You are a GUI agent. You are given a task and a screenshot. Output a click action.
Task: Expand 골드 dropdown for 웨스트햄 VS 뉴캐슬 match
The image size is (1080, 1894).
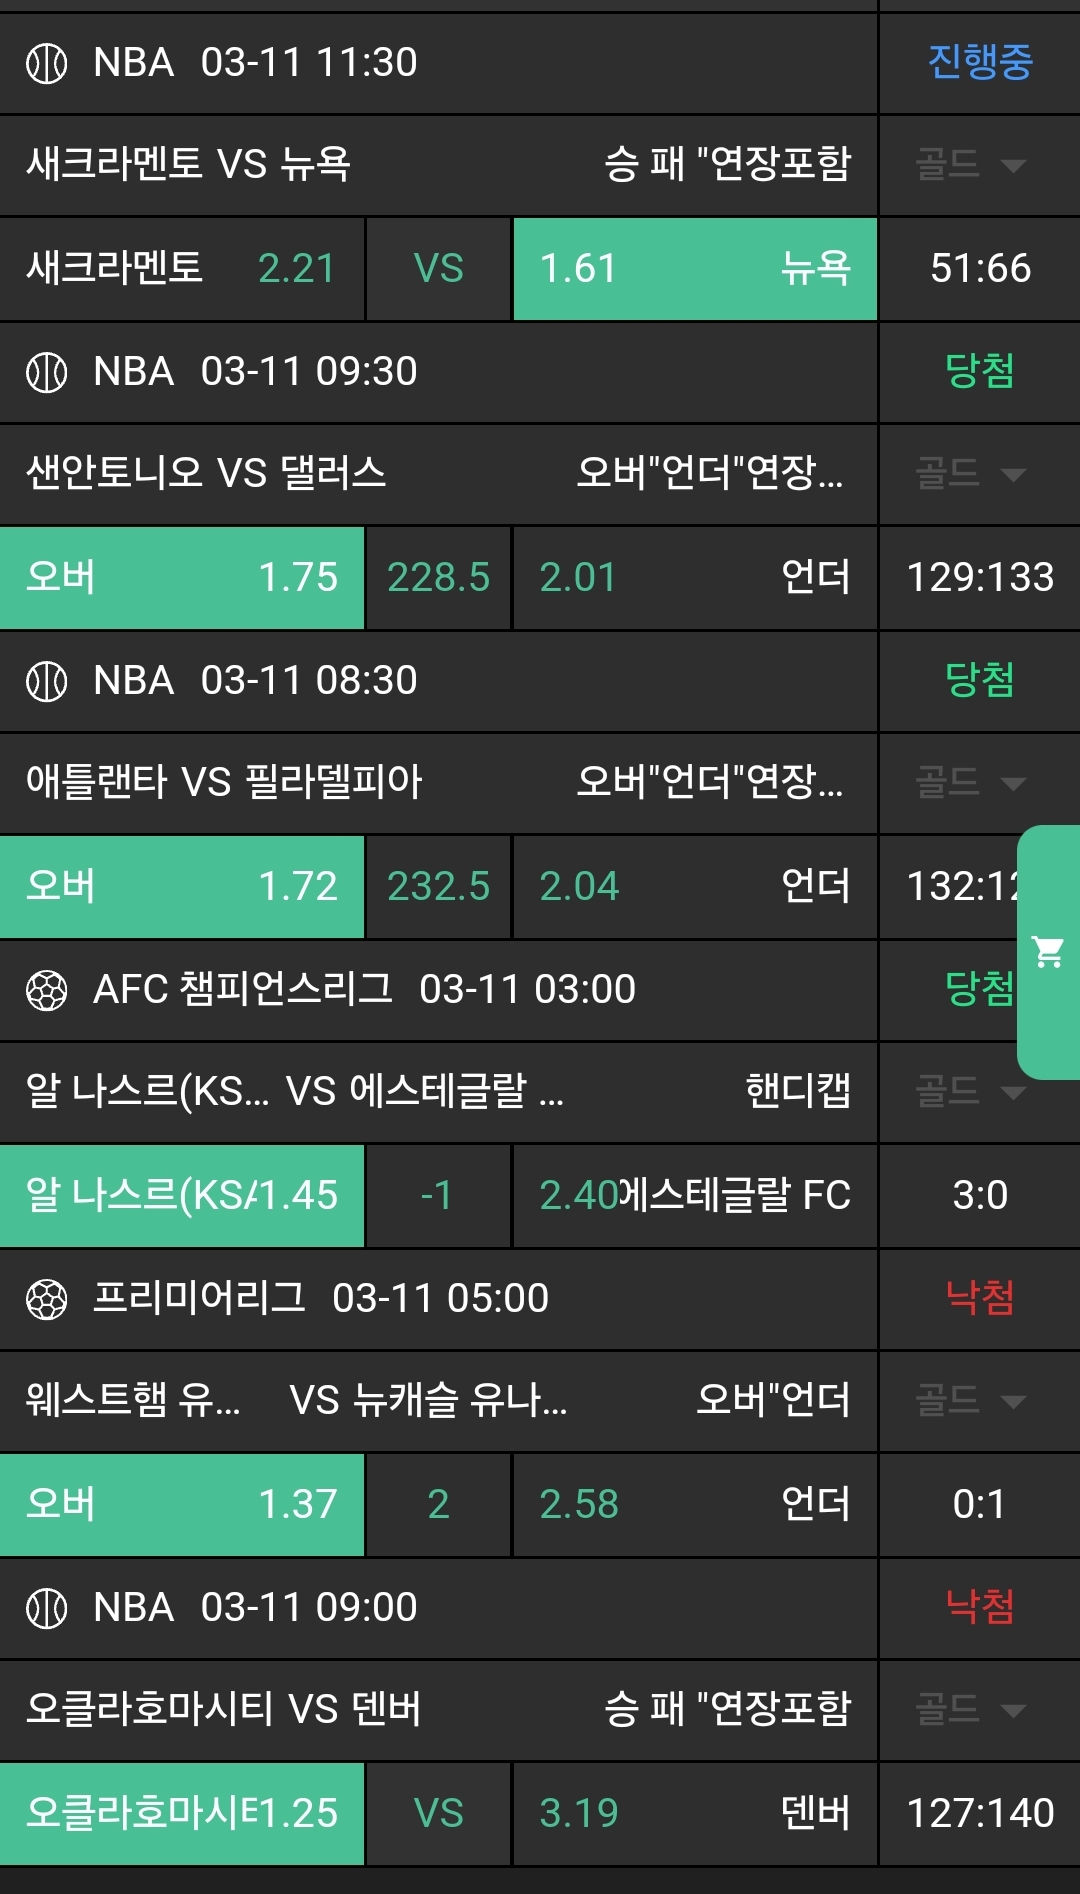pos(971,1401)
